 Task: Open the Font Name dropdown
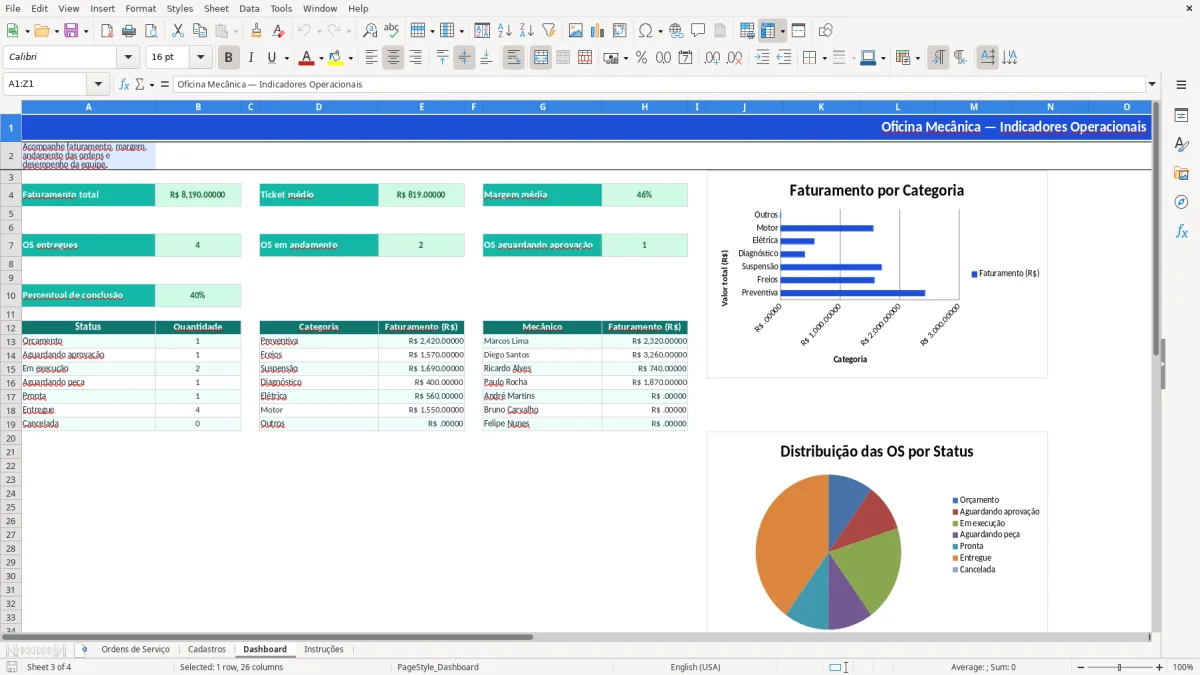pyautogui.click(x=128, y=58)
